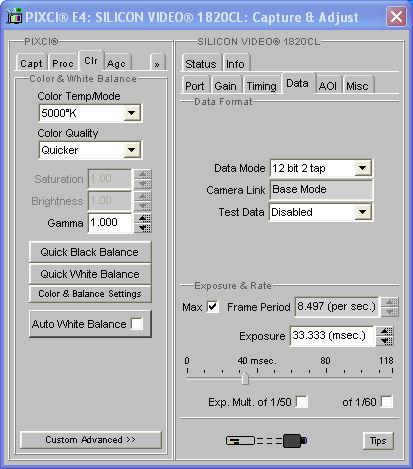Expand the Color Quality dropdown
Image resolution: width=413 pixels, height=469 pixels.
(132, 150)
